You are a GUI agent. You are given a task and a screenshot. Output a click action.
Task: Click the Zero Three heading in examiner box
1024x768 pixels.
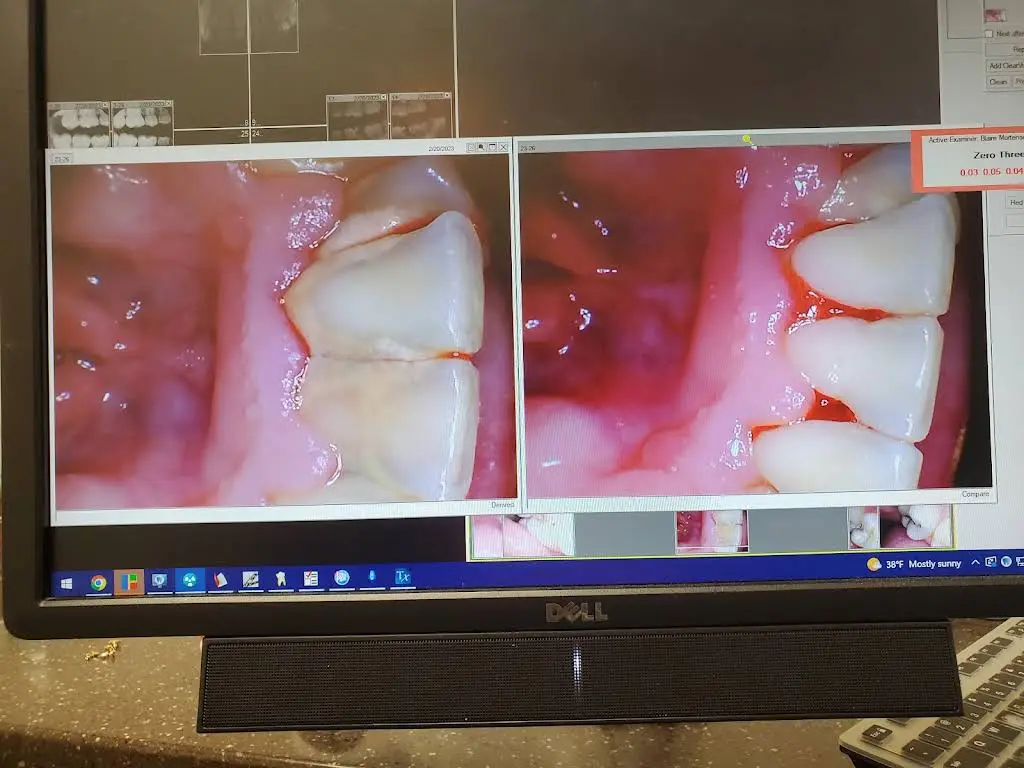998,155
